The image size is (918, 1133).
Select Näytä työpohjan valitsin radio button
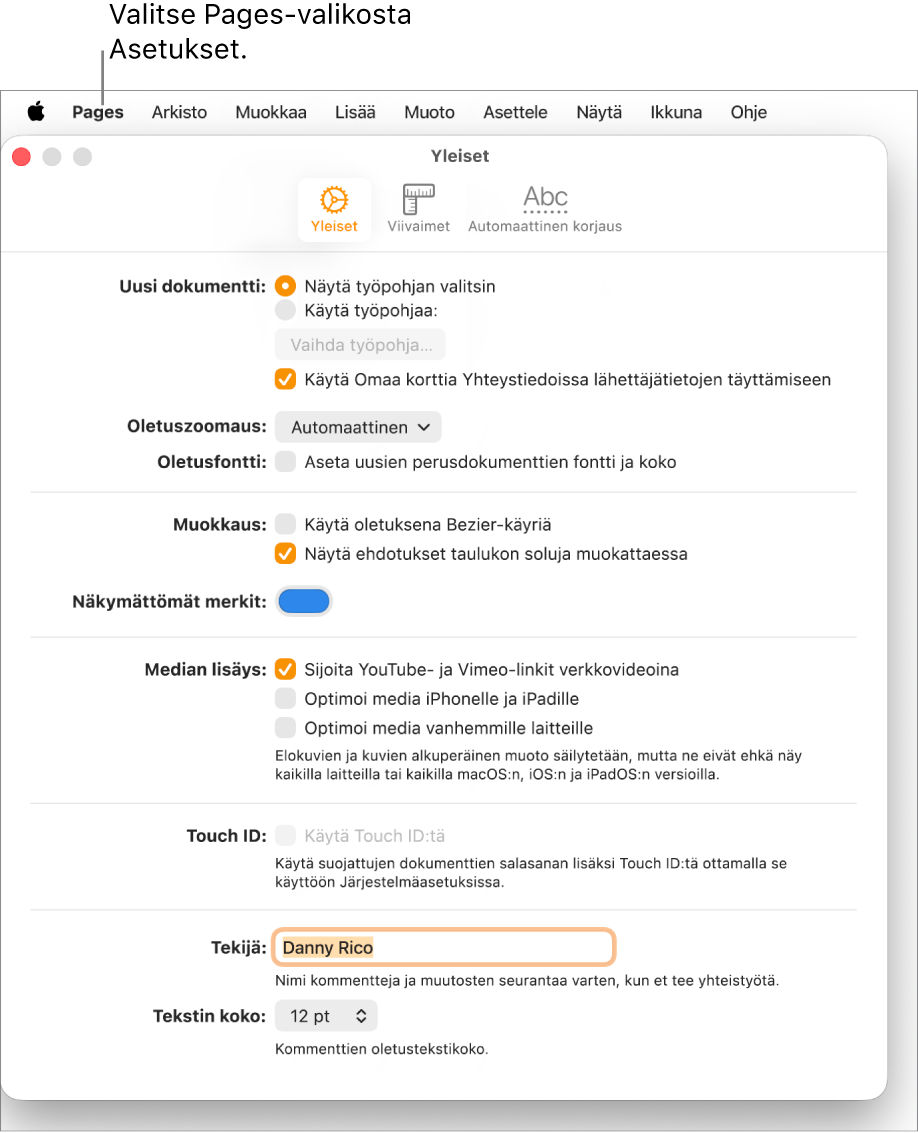[286, 286]
